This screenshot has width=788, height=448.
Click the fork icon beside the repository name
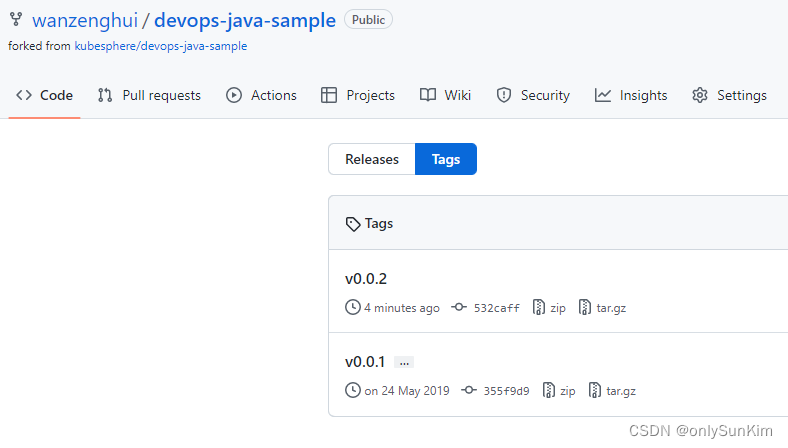[x=16, y=20]
